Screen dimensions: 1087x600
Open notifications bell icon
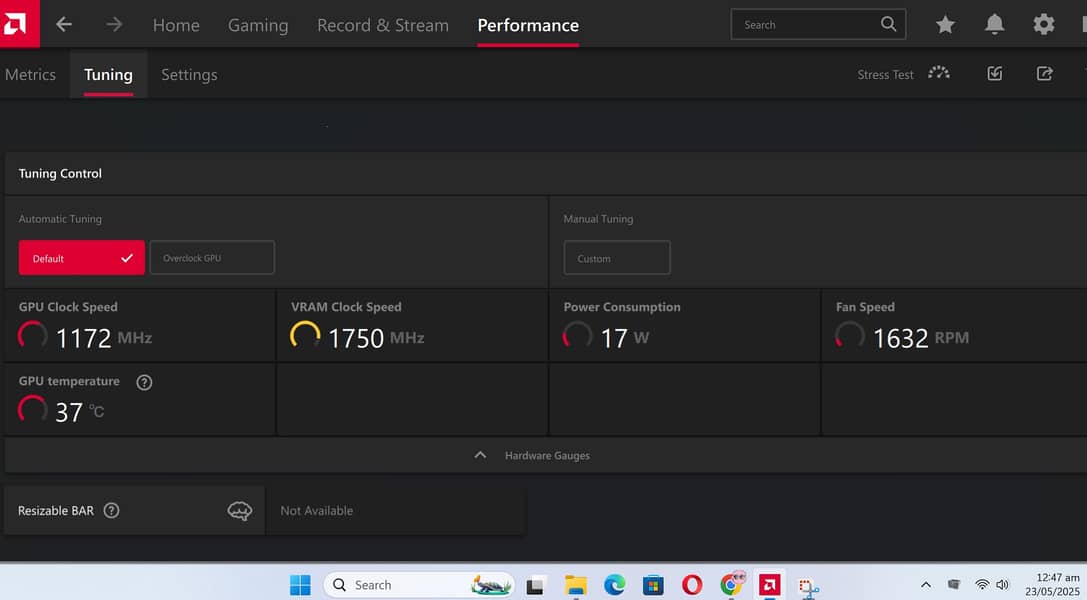994,24
